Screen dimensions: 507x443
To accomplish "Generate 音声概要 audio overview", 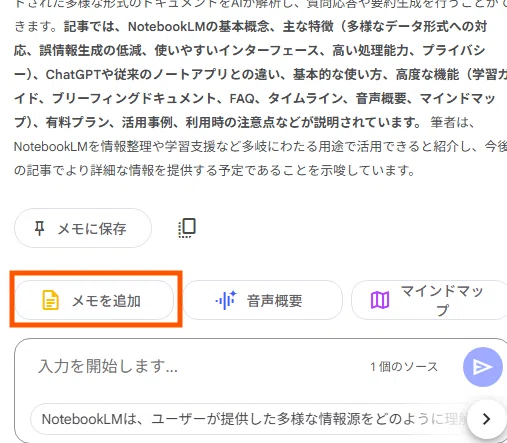I will coord(263,300).
